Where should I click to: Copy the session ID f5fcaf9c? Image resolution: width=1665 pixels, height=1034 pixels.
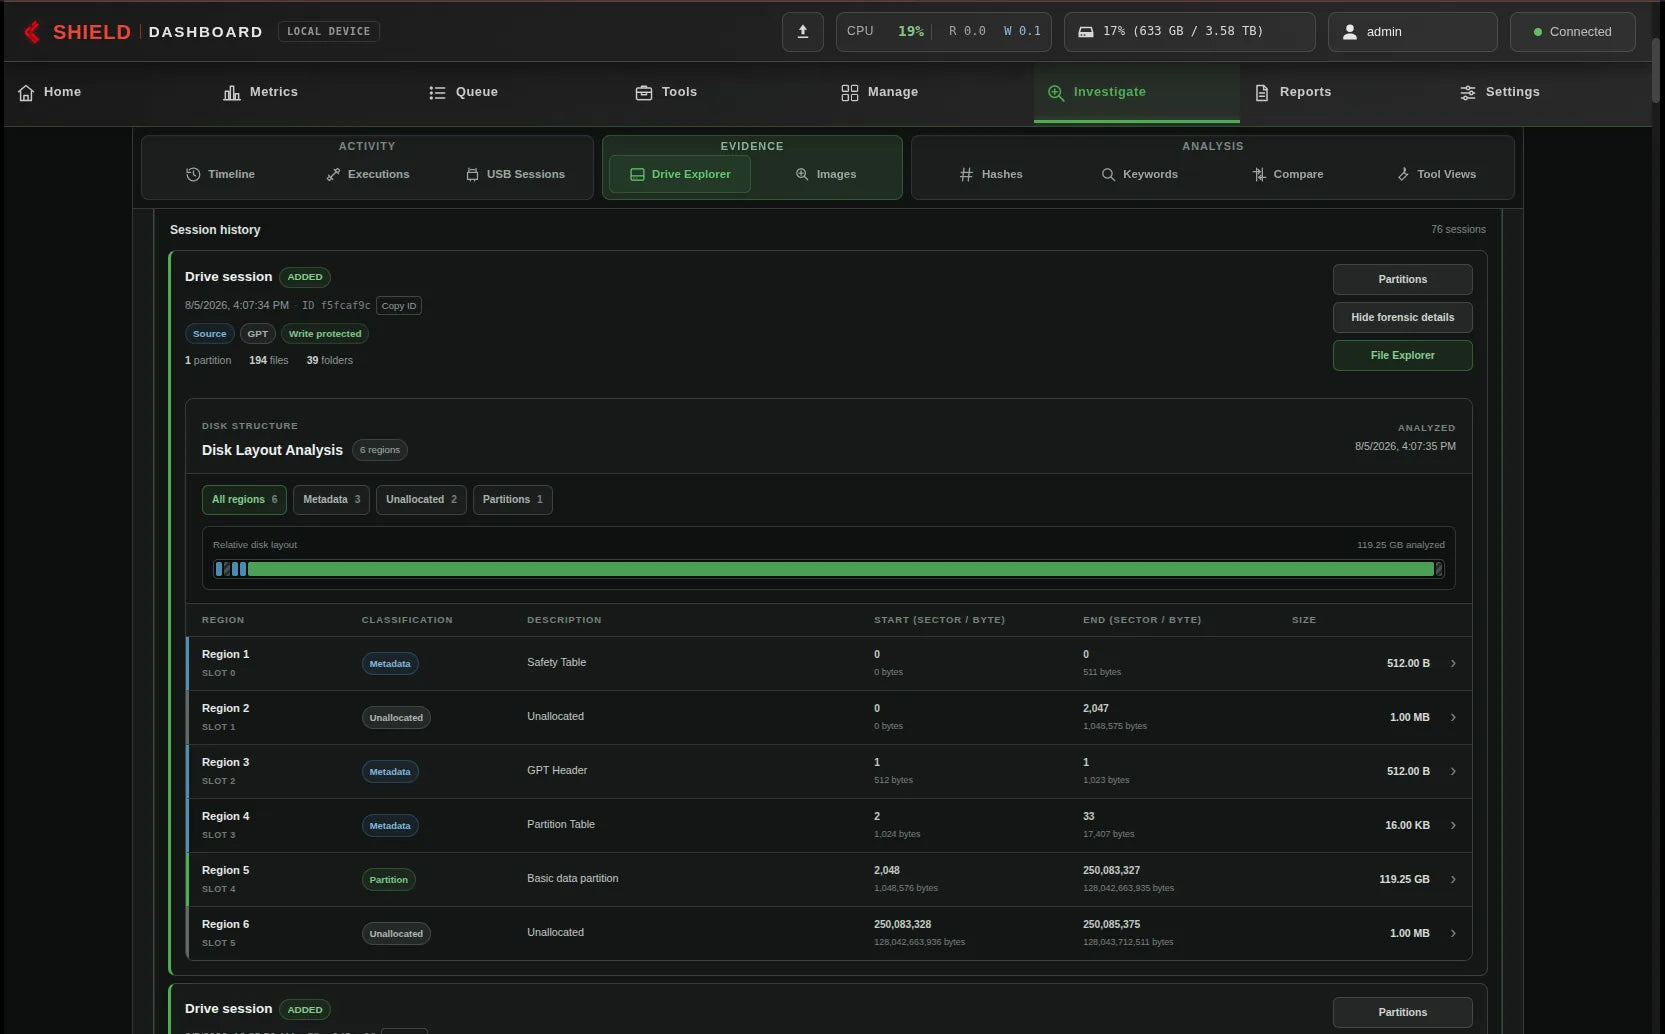click(399, 306)
